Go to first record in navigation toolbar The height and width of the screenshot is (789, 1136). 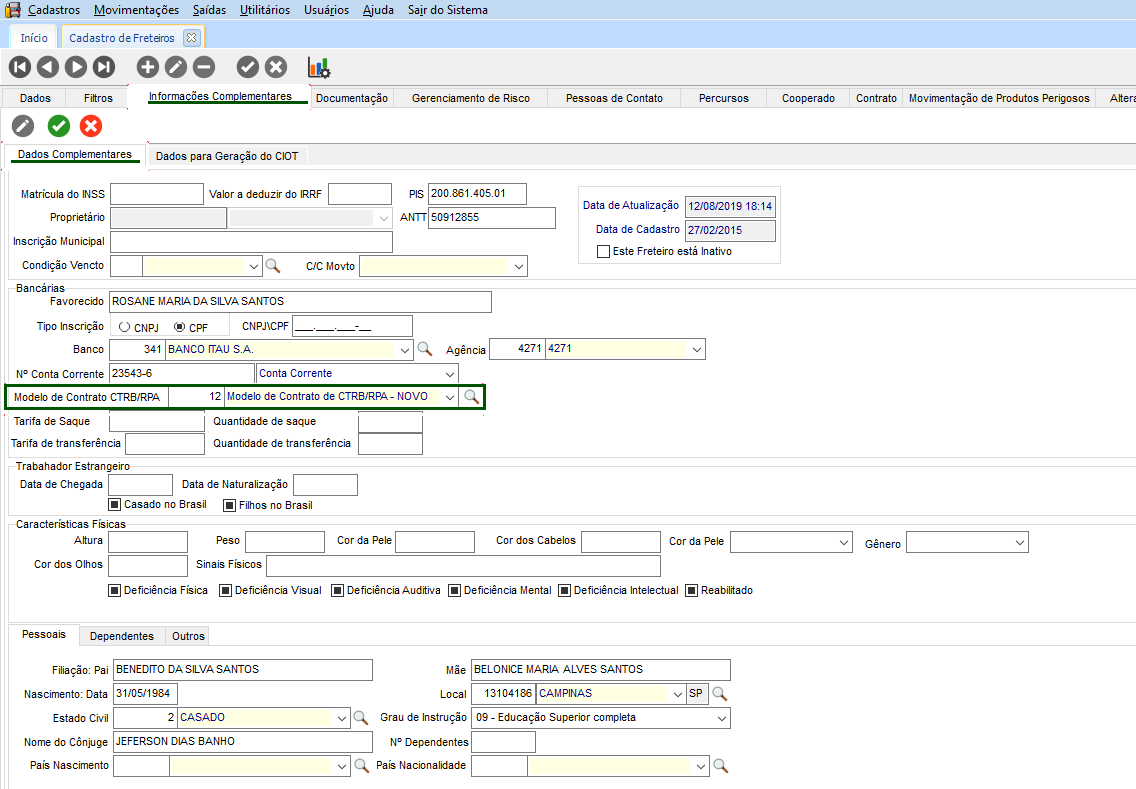click(x=19, y=67)
